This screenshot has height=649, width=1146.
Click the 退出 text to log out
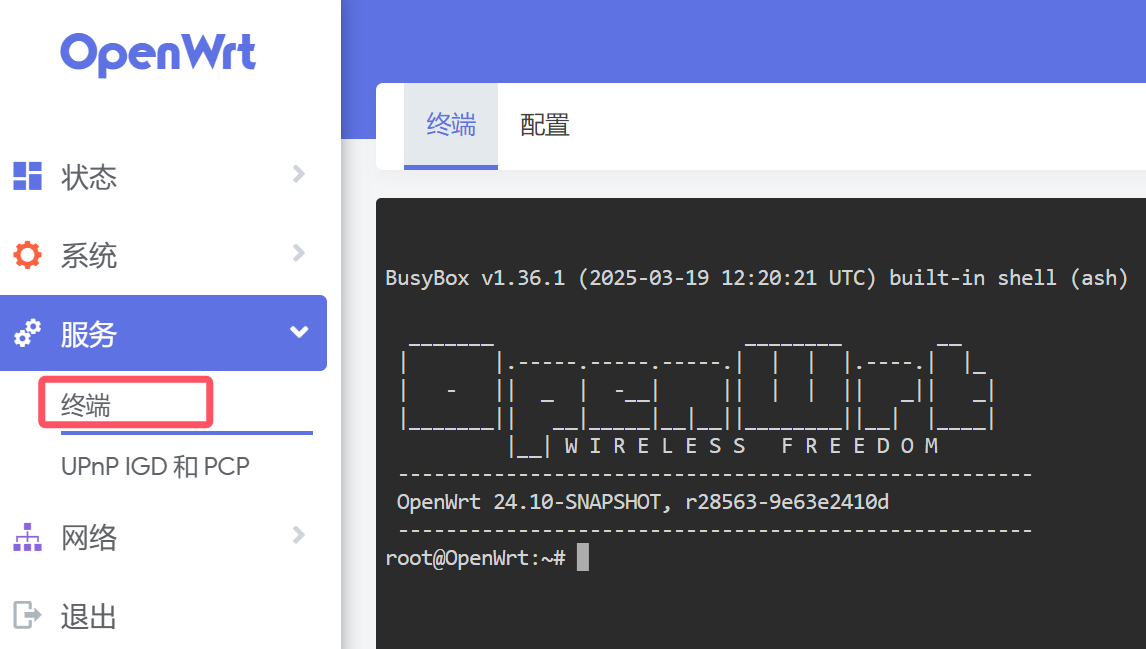(89, 616)
